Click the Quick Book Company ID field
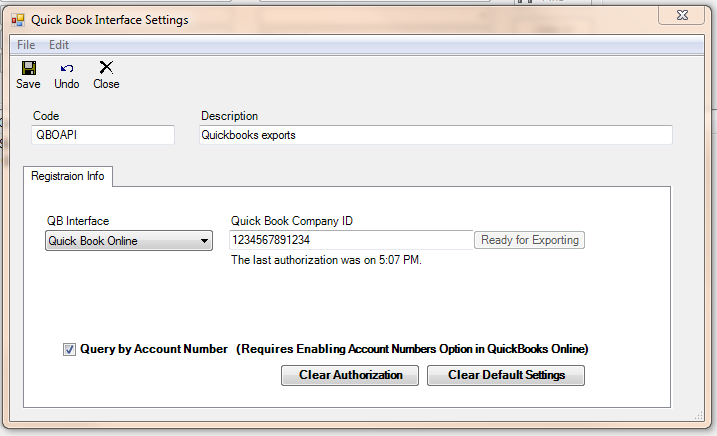The image size is (717, 436). click(x=351, y=240)
